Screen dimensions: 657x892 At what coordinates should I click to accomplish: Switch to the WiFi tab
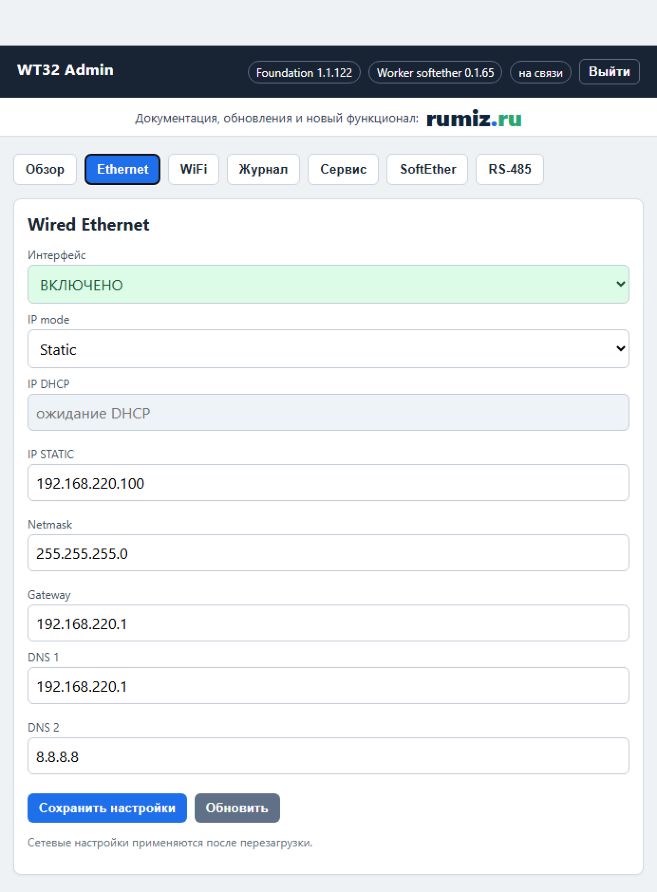coord(193,170)
